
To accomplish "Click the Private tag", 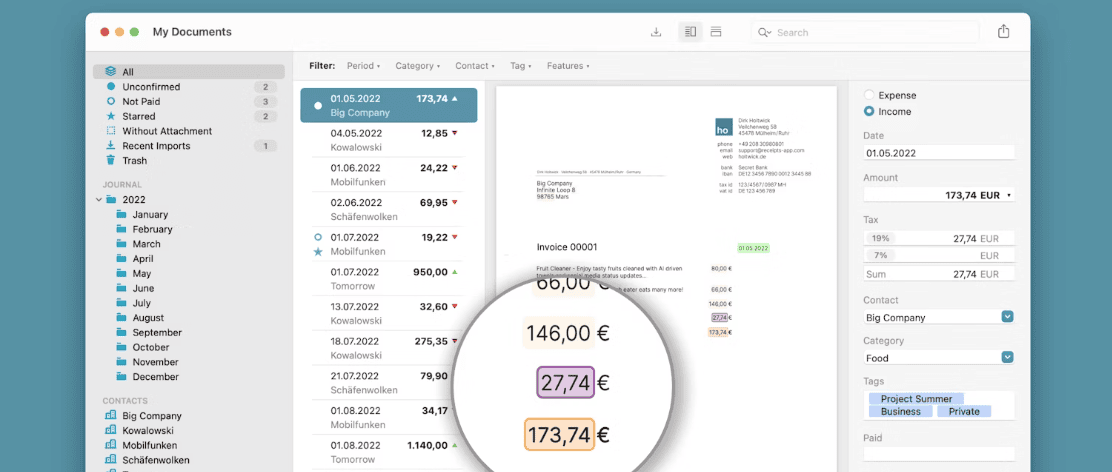I will (964, 411).
